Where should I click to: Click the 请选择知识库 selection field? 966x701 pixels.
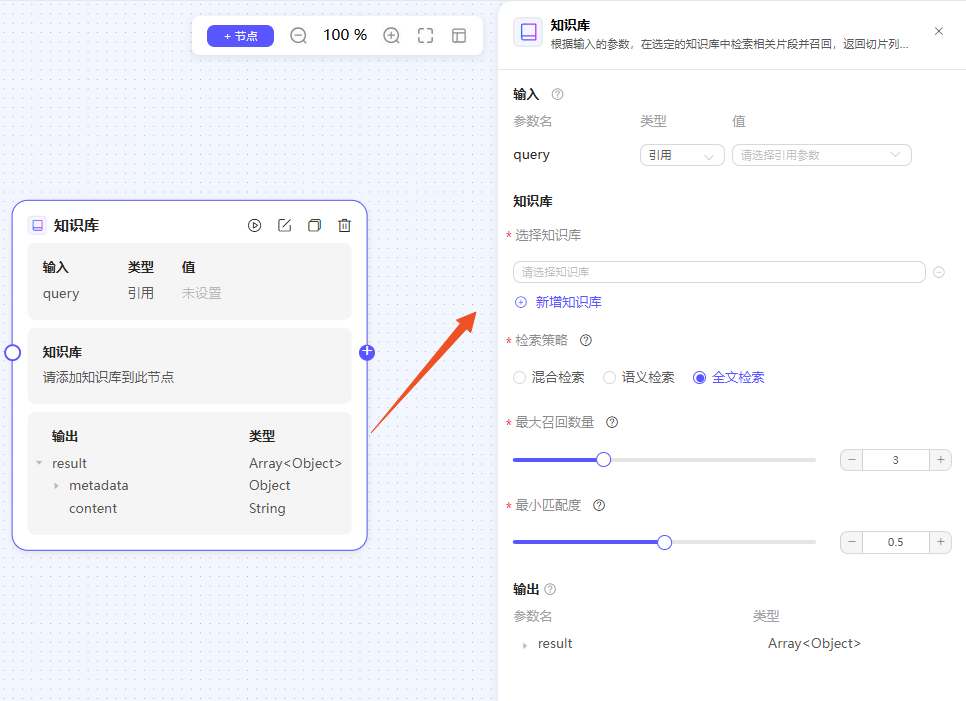pyautogui.click(x=719, y=272)
